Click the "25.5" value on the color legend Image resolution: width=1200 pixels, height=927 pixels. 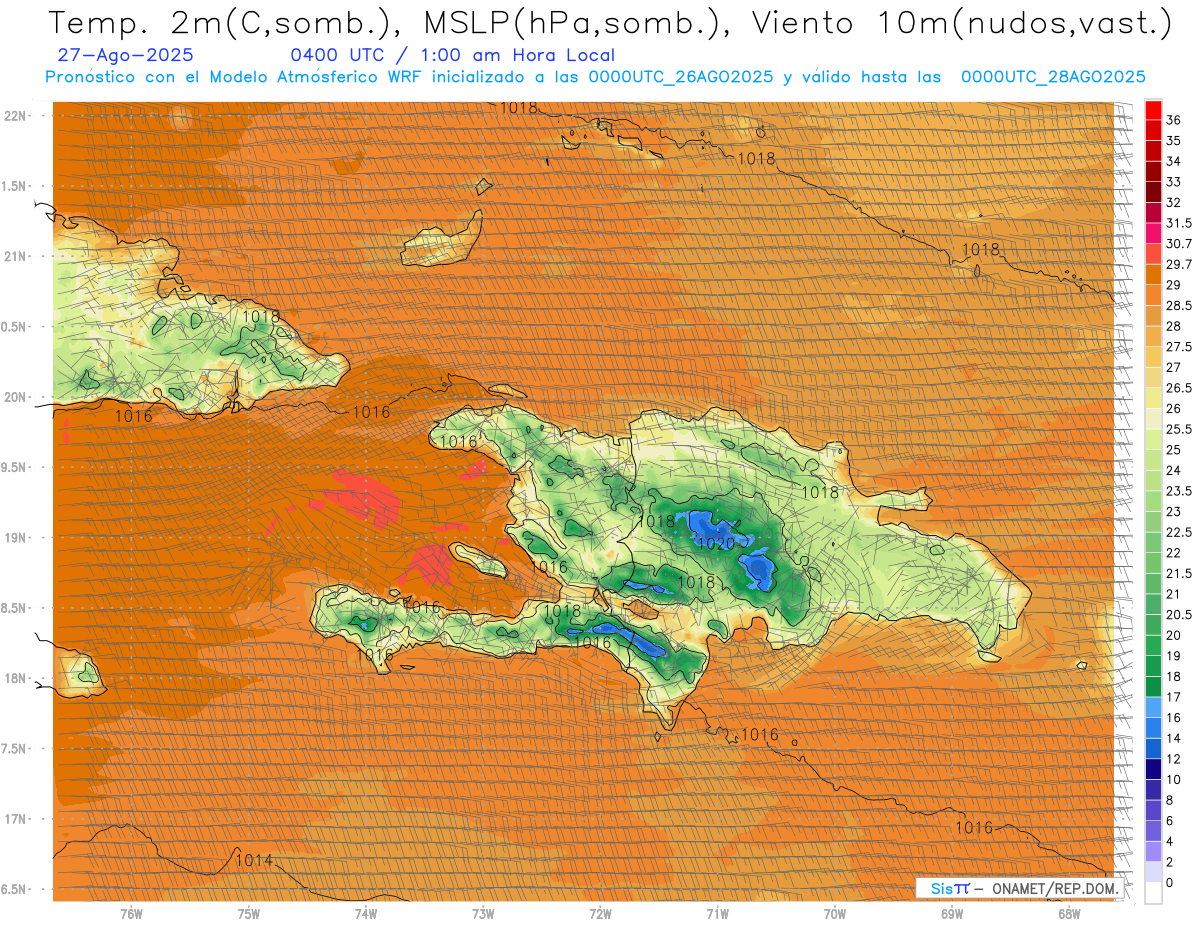tap(1179, 429)
